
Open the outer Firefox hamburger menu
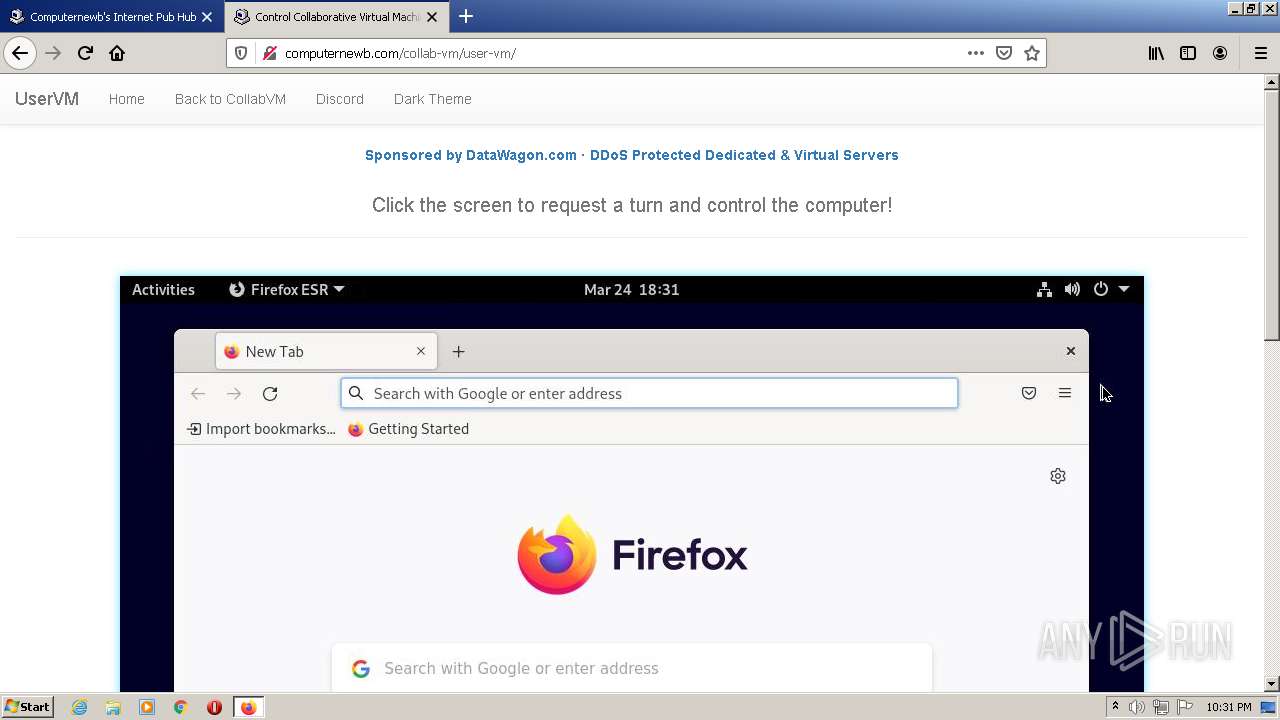click(x=1260, y=53)
